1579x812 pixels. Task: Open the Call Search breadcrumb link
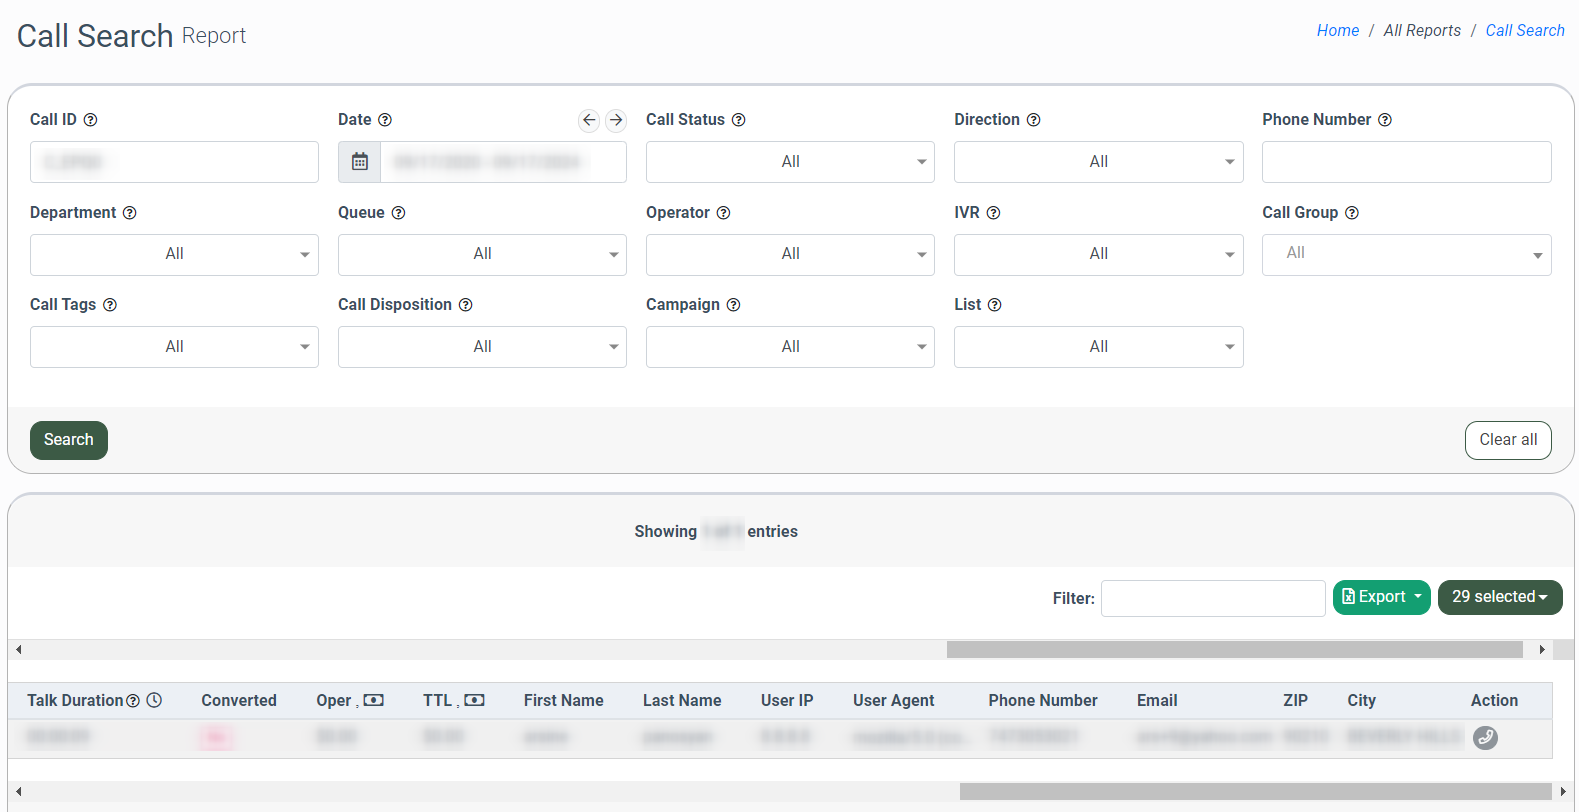point(1524,31)
